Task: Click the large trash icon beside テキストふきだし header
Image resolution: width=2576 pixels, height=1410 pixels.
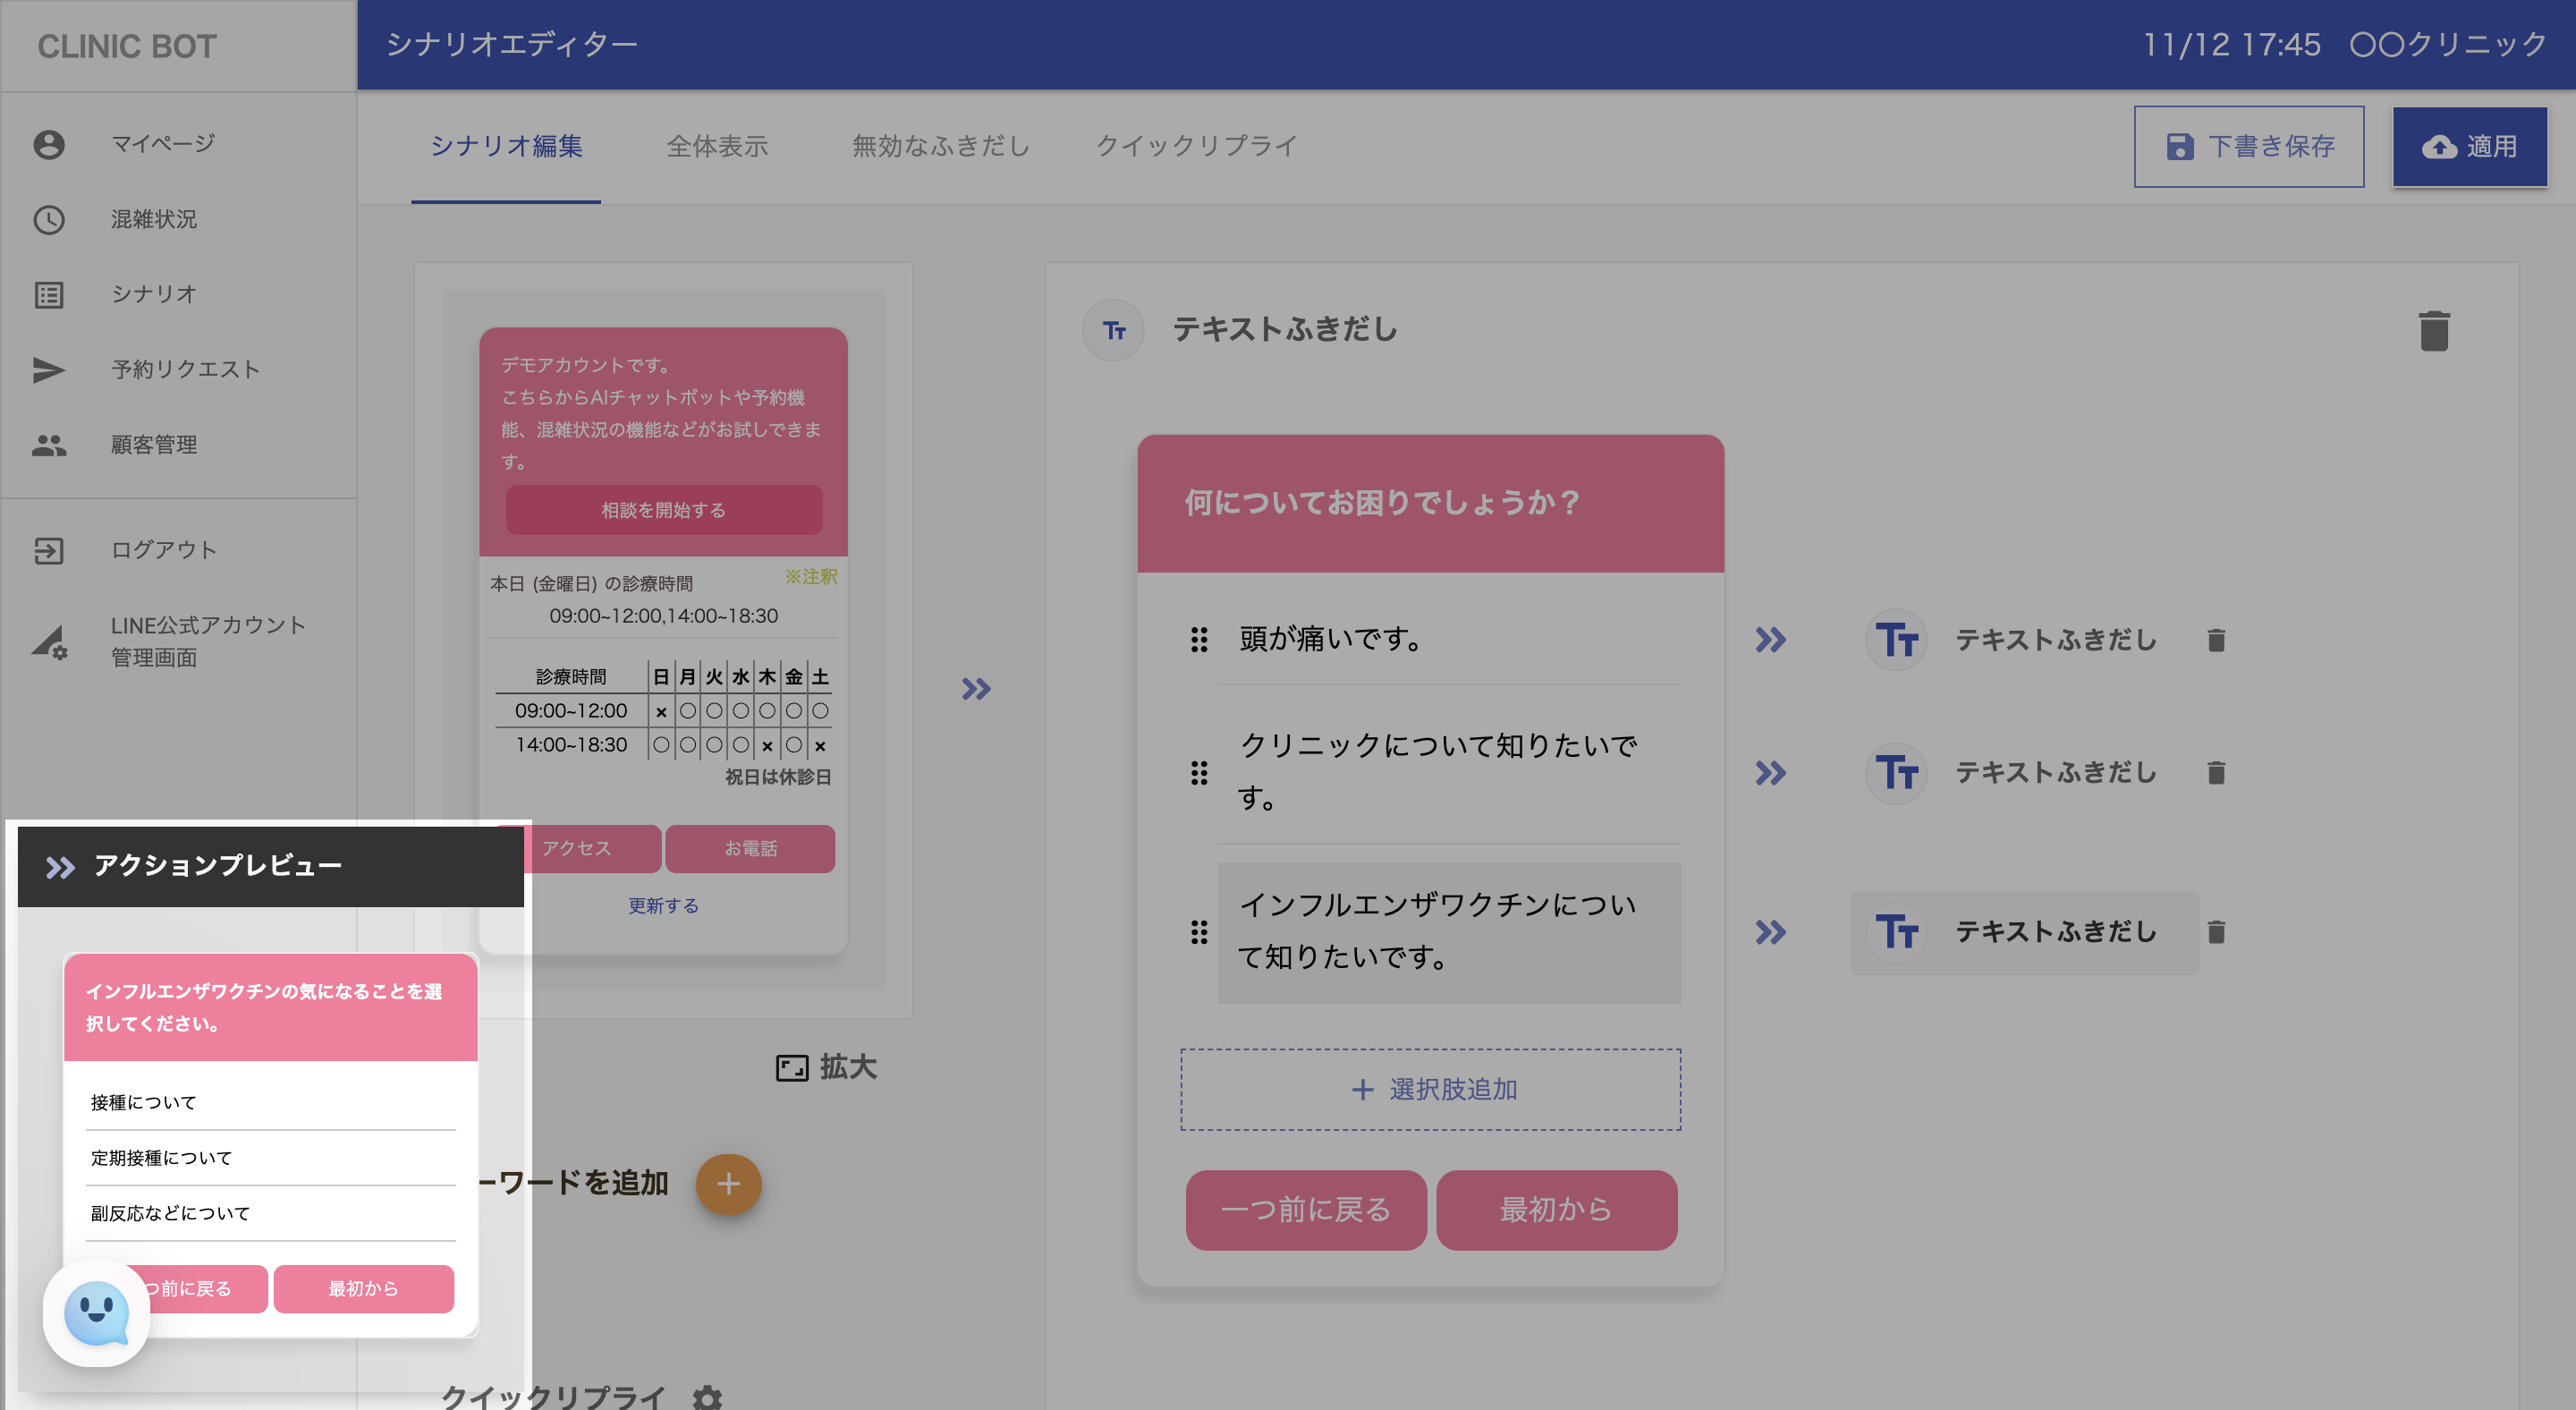Action: [2433, 331]
